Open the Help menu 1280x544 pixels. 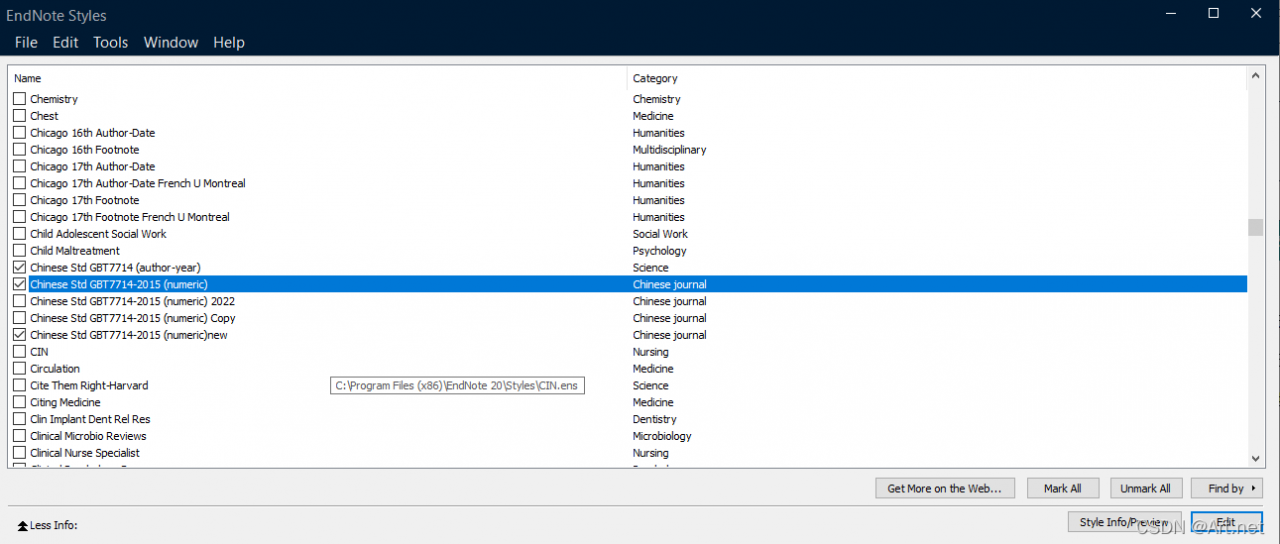pyautogui.click(x=229, y=42)
